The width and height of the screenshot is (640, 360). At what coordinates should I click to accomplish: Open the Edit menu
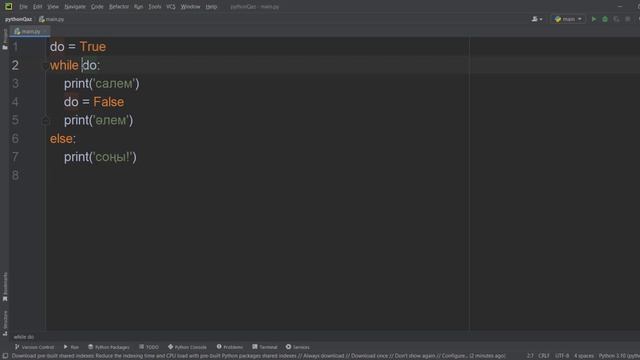38,7
